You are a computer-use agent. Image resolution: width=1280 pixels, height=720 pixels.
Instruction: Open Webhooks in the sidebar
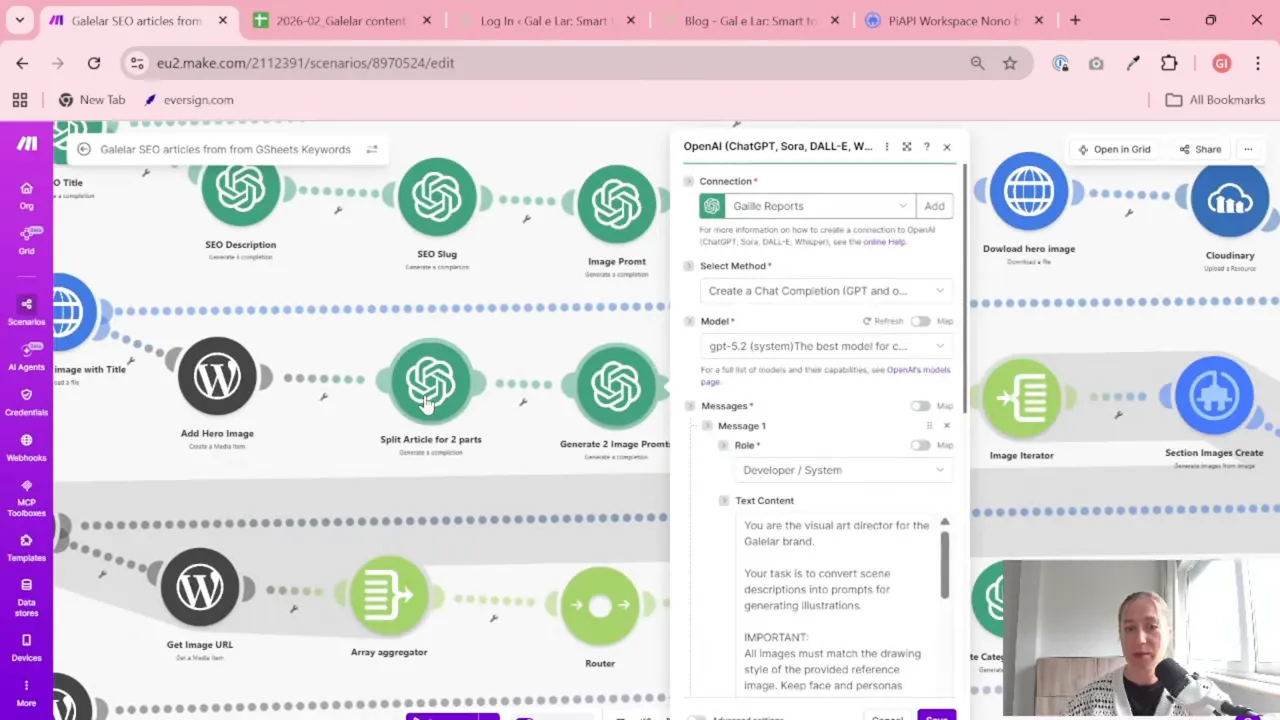pos(26,447)
